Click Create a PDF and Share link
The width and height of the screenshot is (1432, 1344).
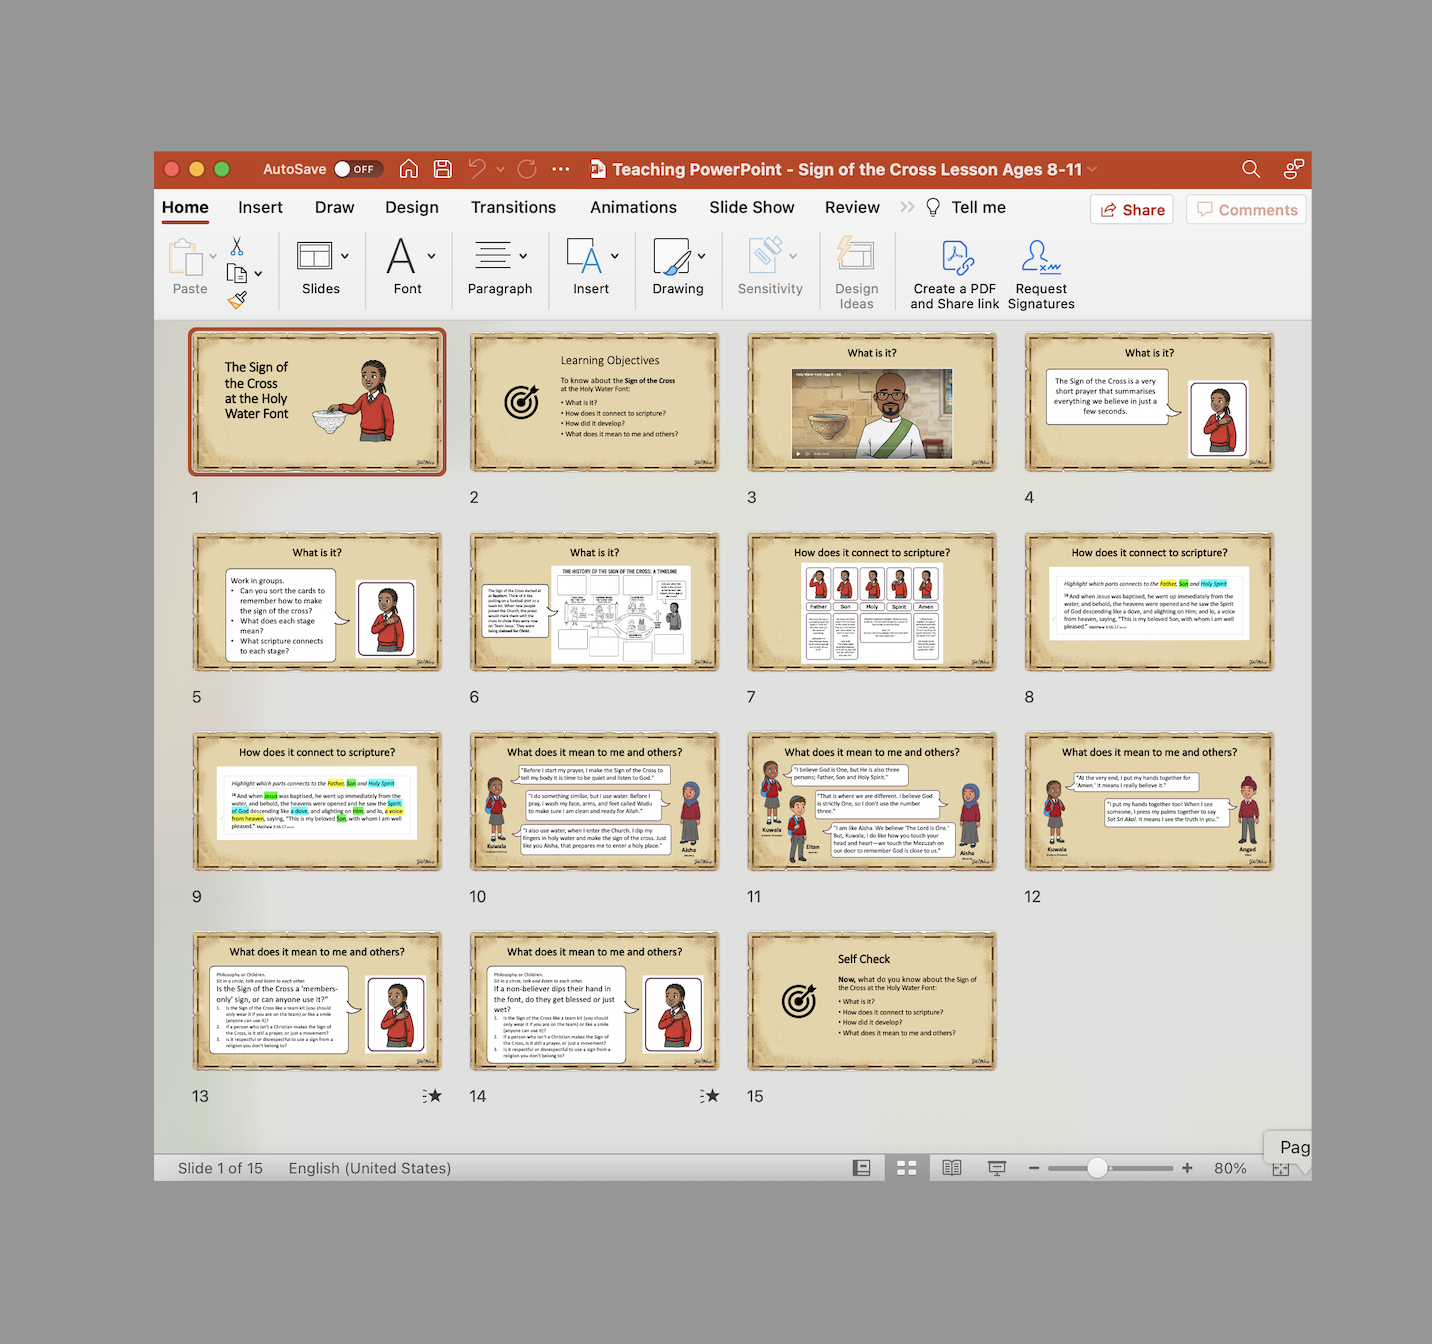coord(955,275)
